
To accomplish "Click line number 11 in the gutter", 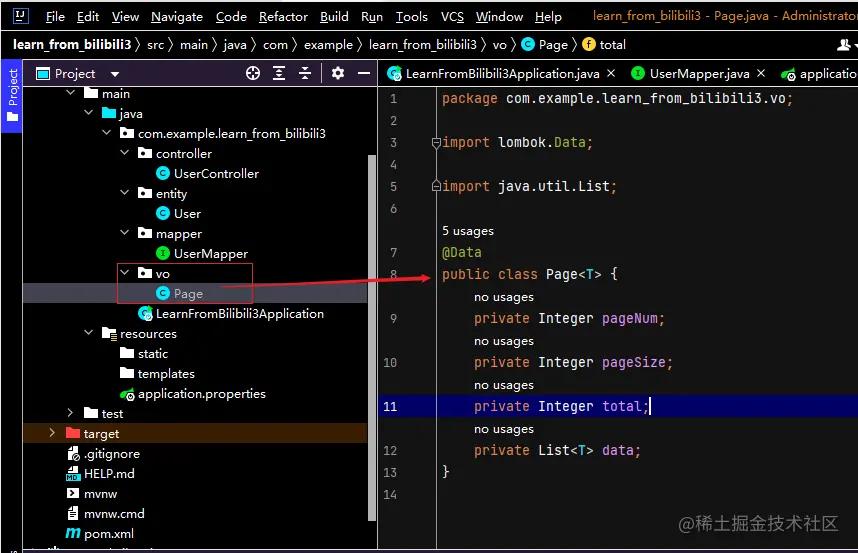I will coord(390,406).
